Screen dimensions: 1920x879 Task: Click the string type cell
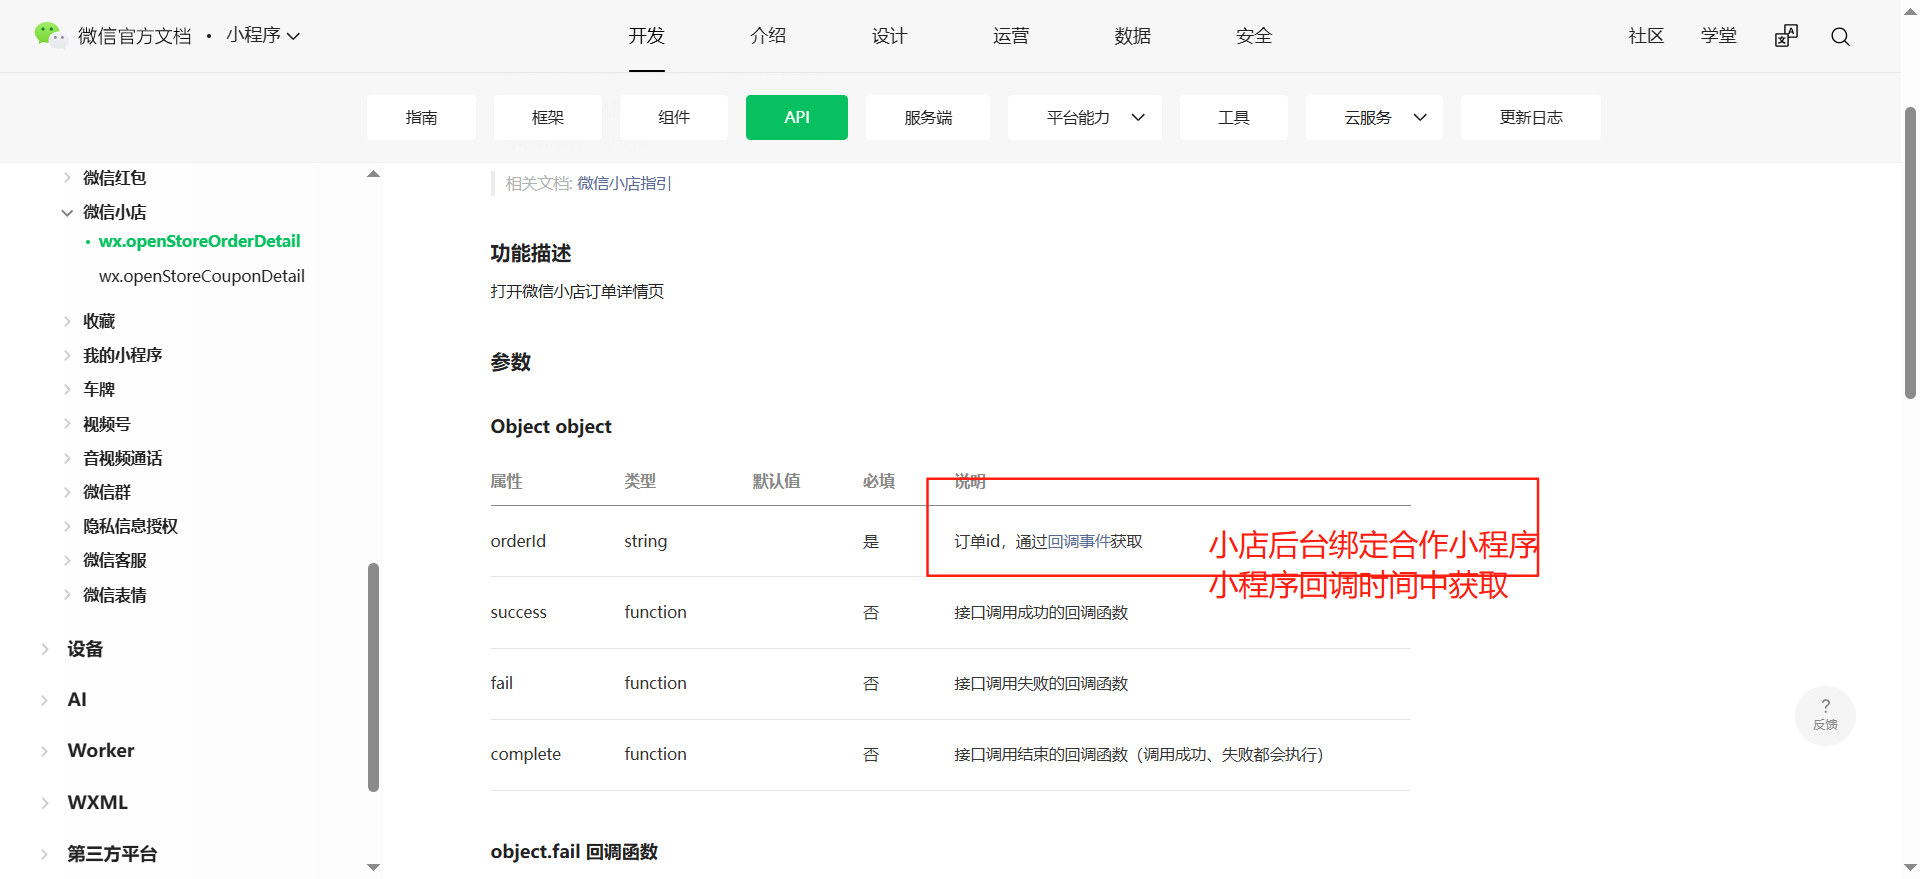[x=645, y=541]
